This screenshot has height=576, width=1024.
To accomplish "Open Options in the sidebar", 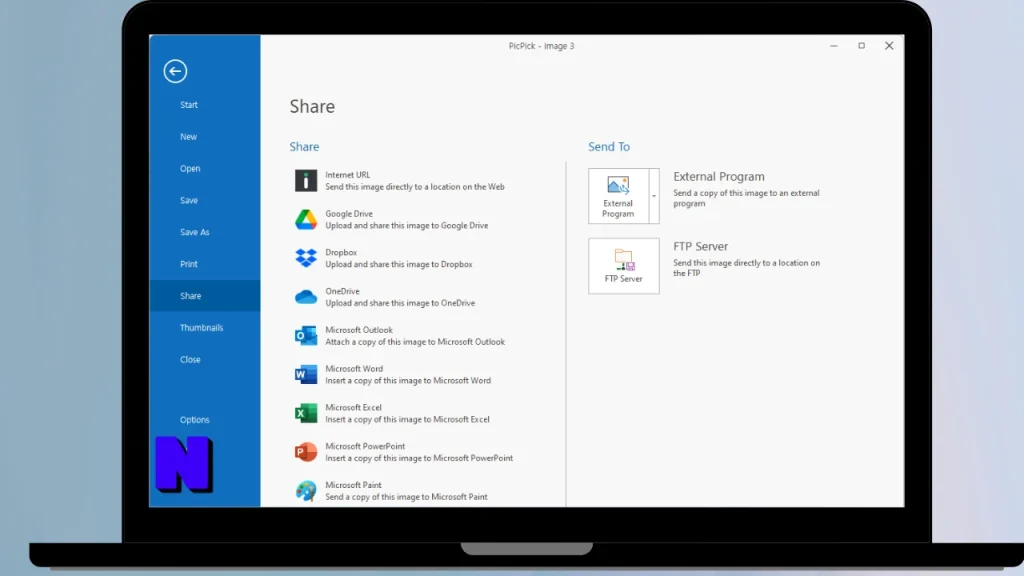I will point(195,420).
